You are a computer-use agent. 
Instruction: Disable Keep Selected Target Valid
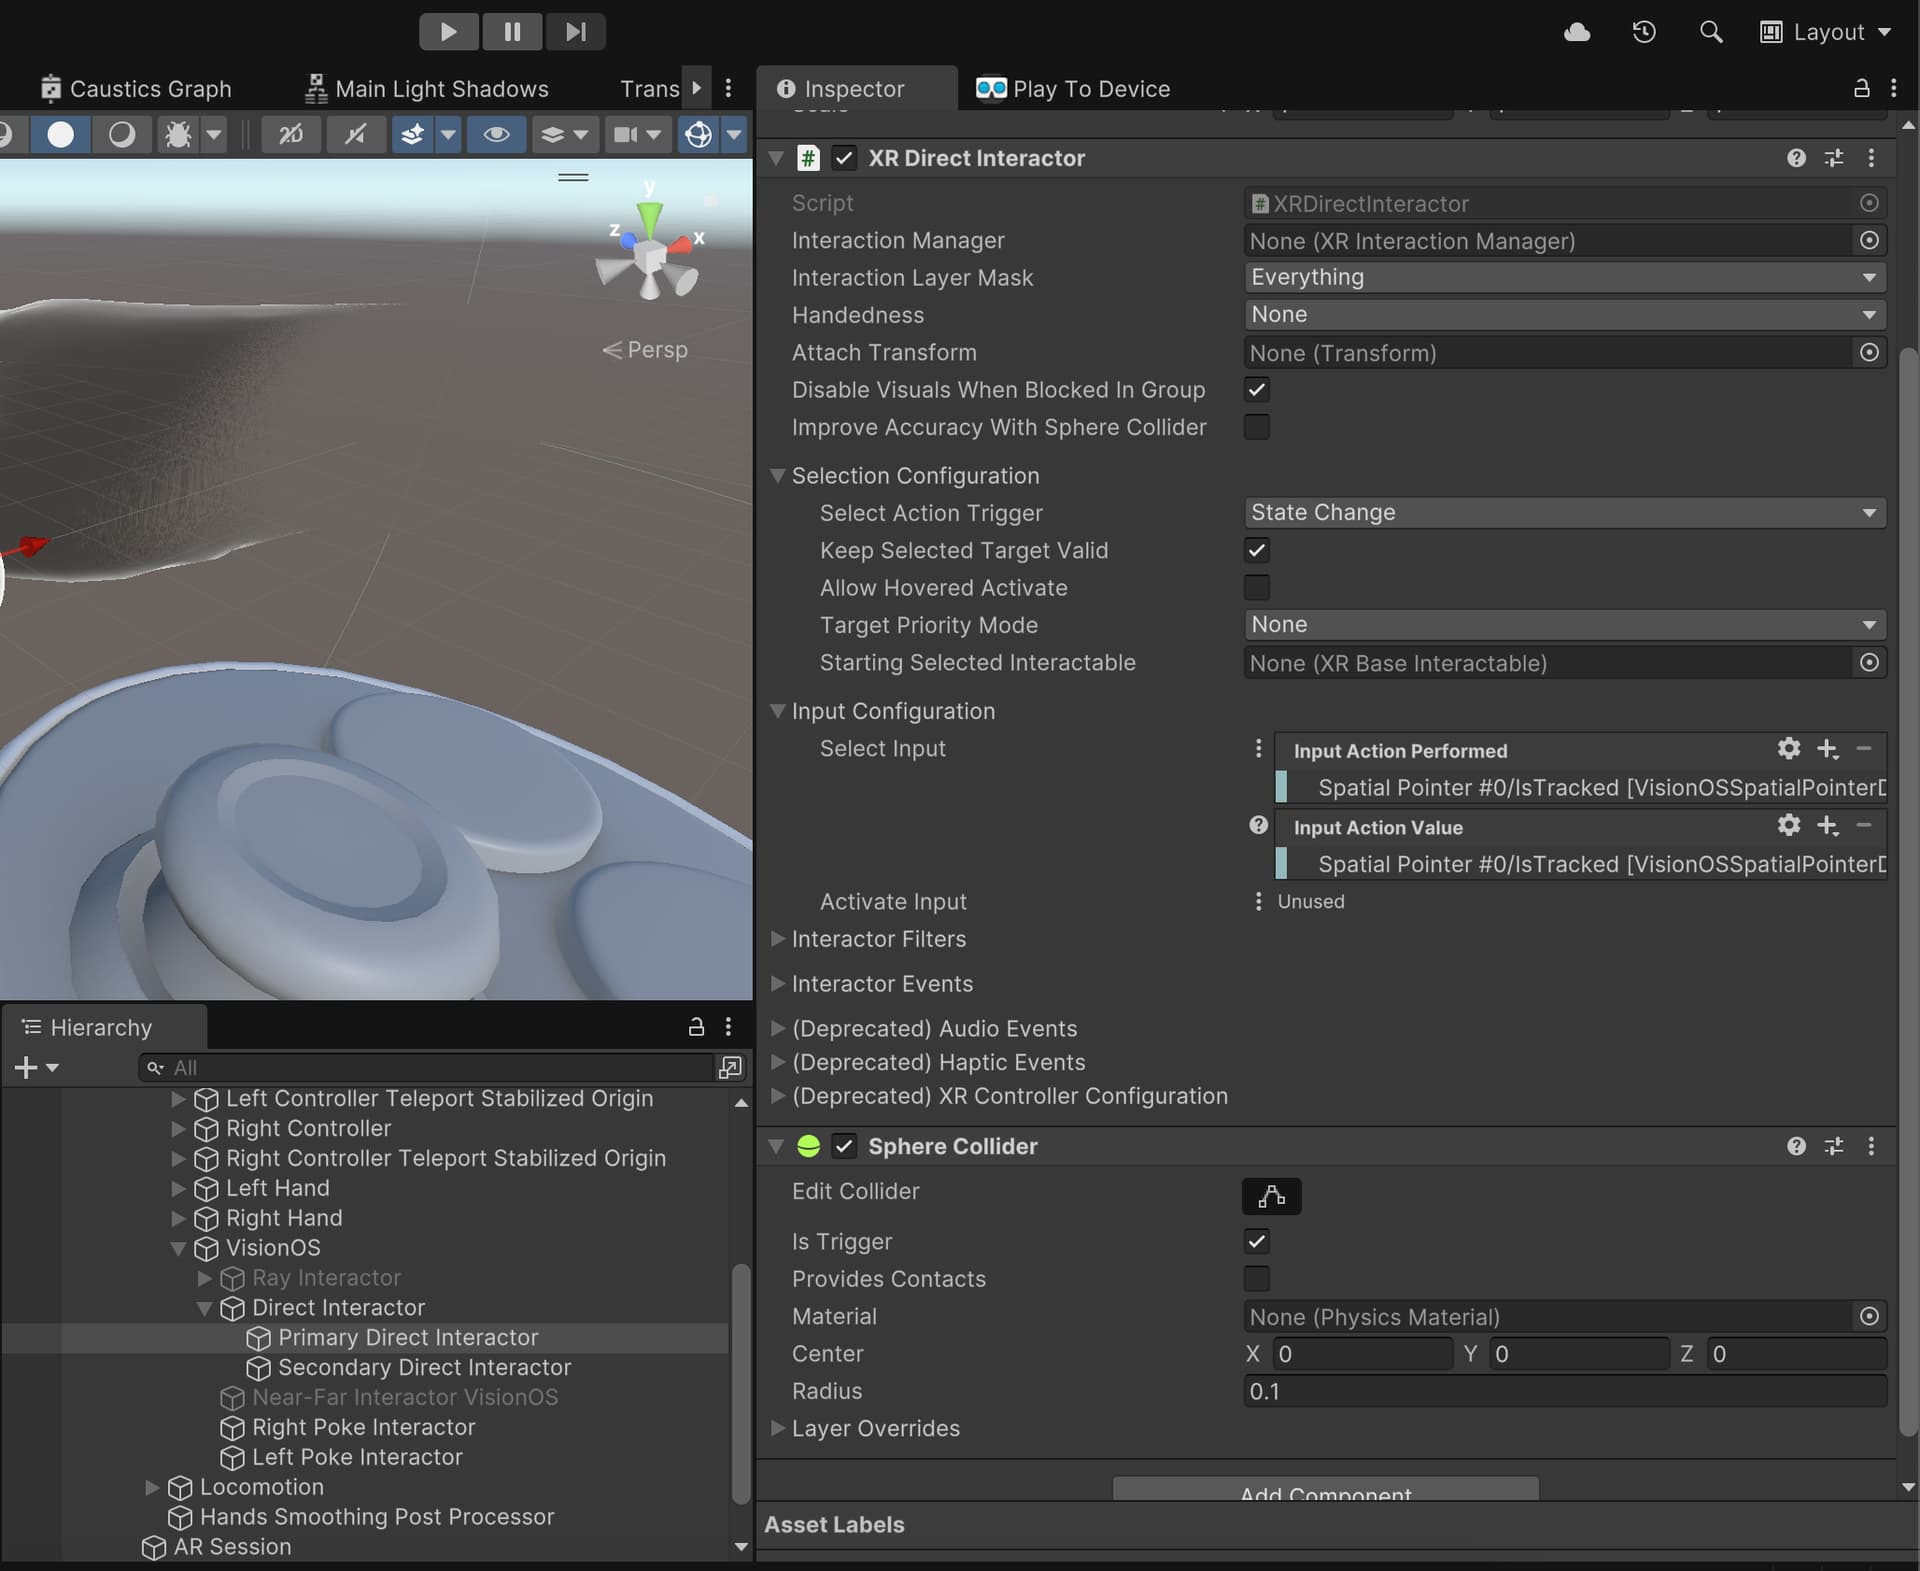tap(1257, 550)
